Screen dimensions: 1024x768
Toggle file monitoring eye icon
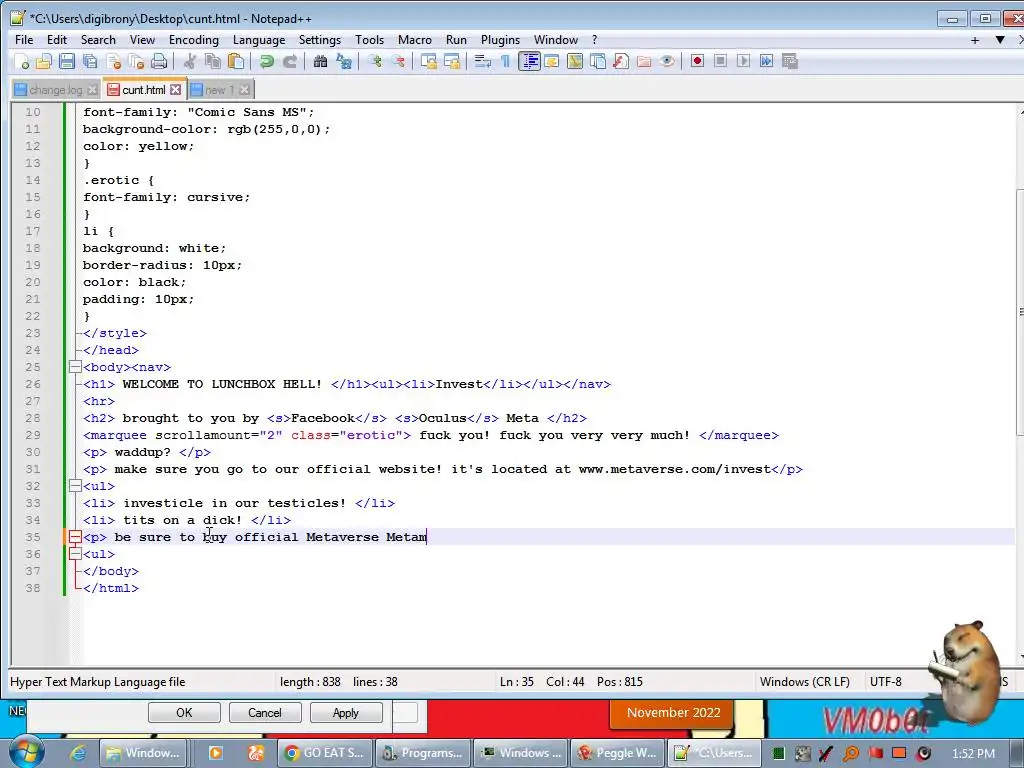667,61
